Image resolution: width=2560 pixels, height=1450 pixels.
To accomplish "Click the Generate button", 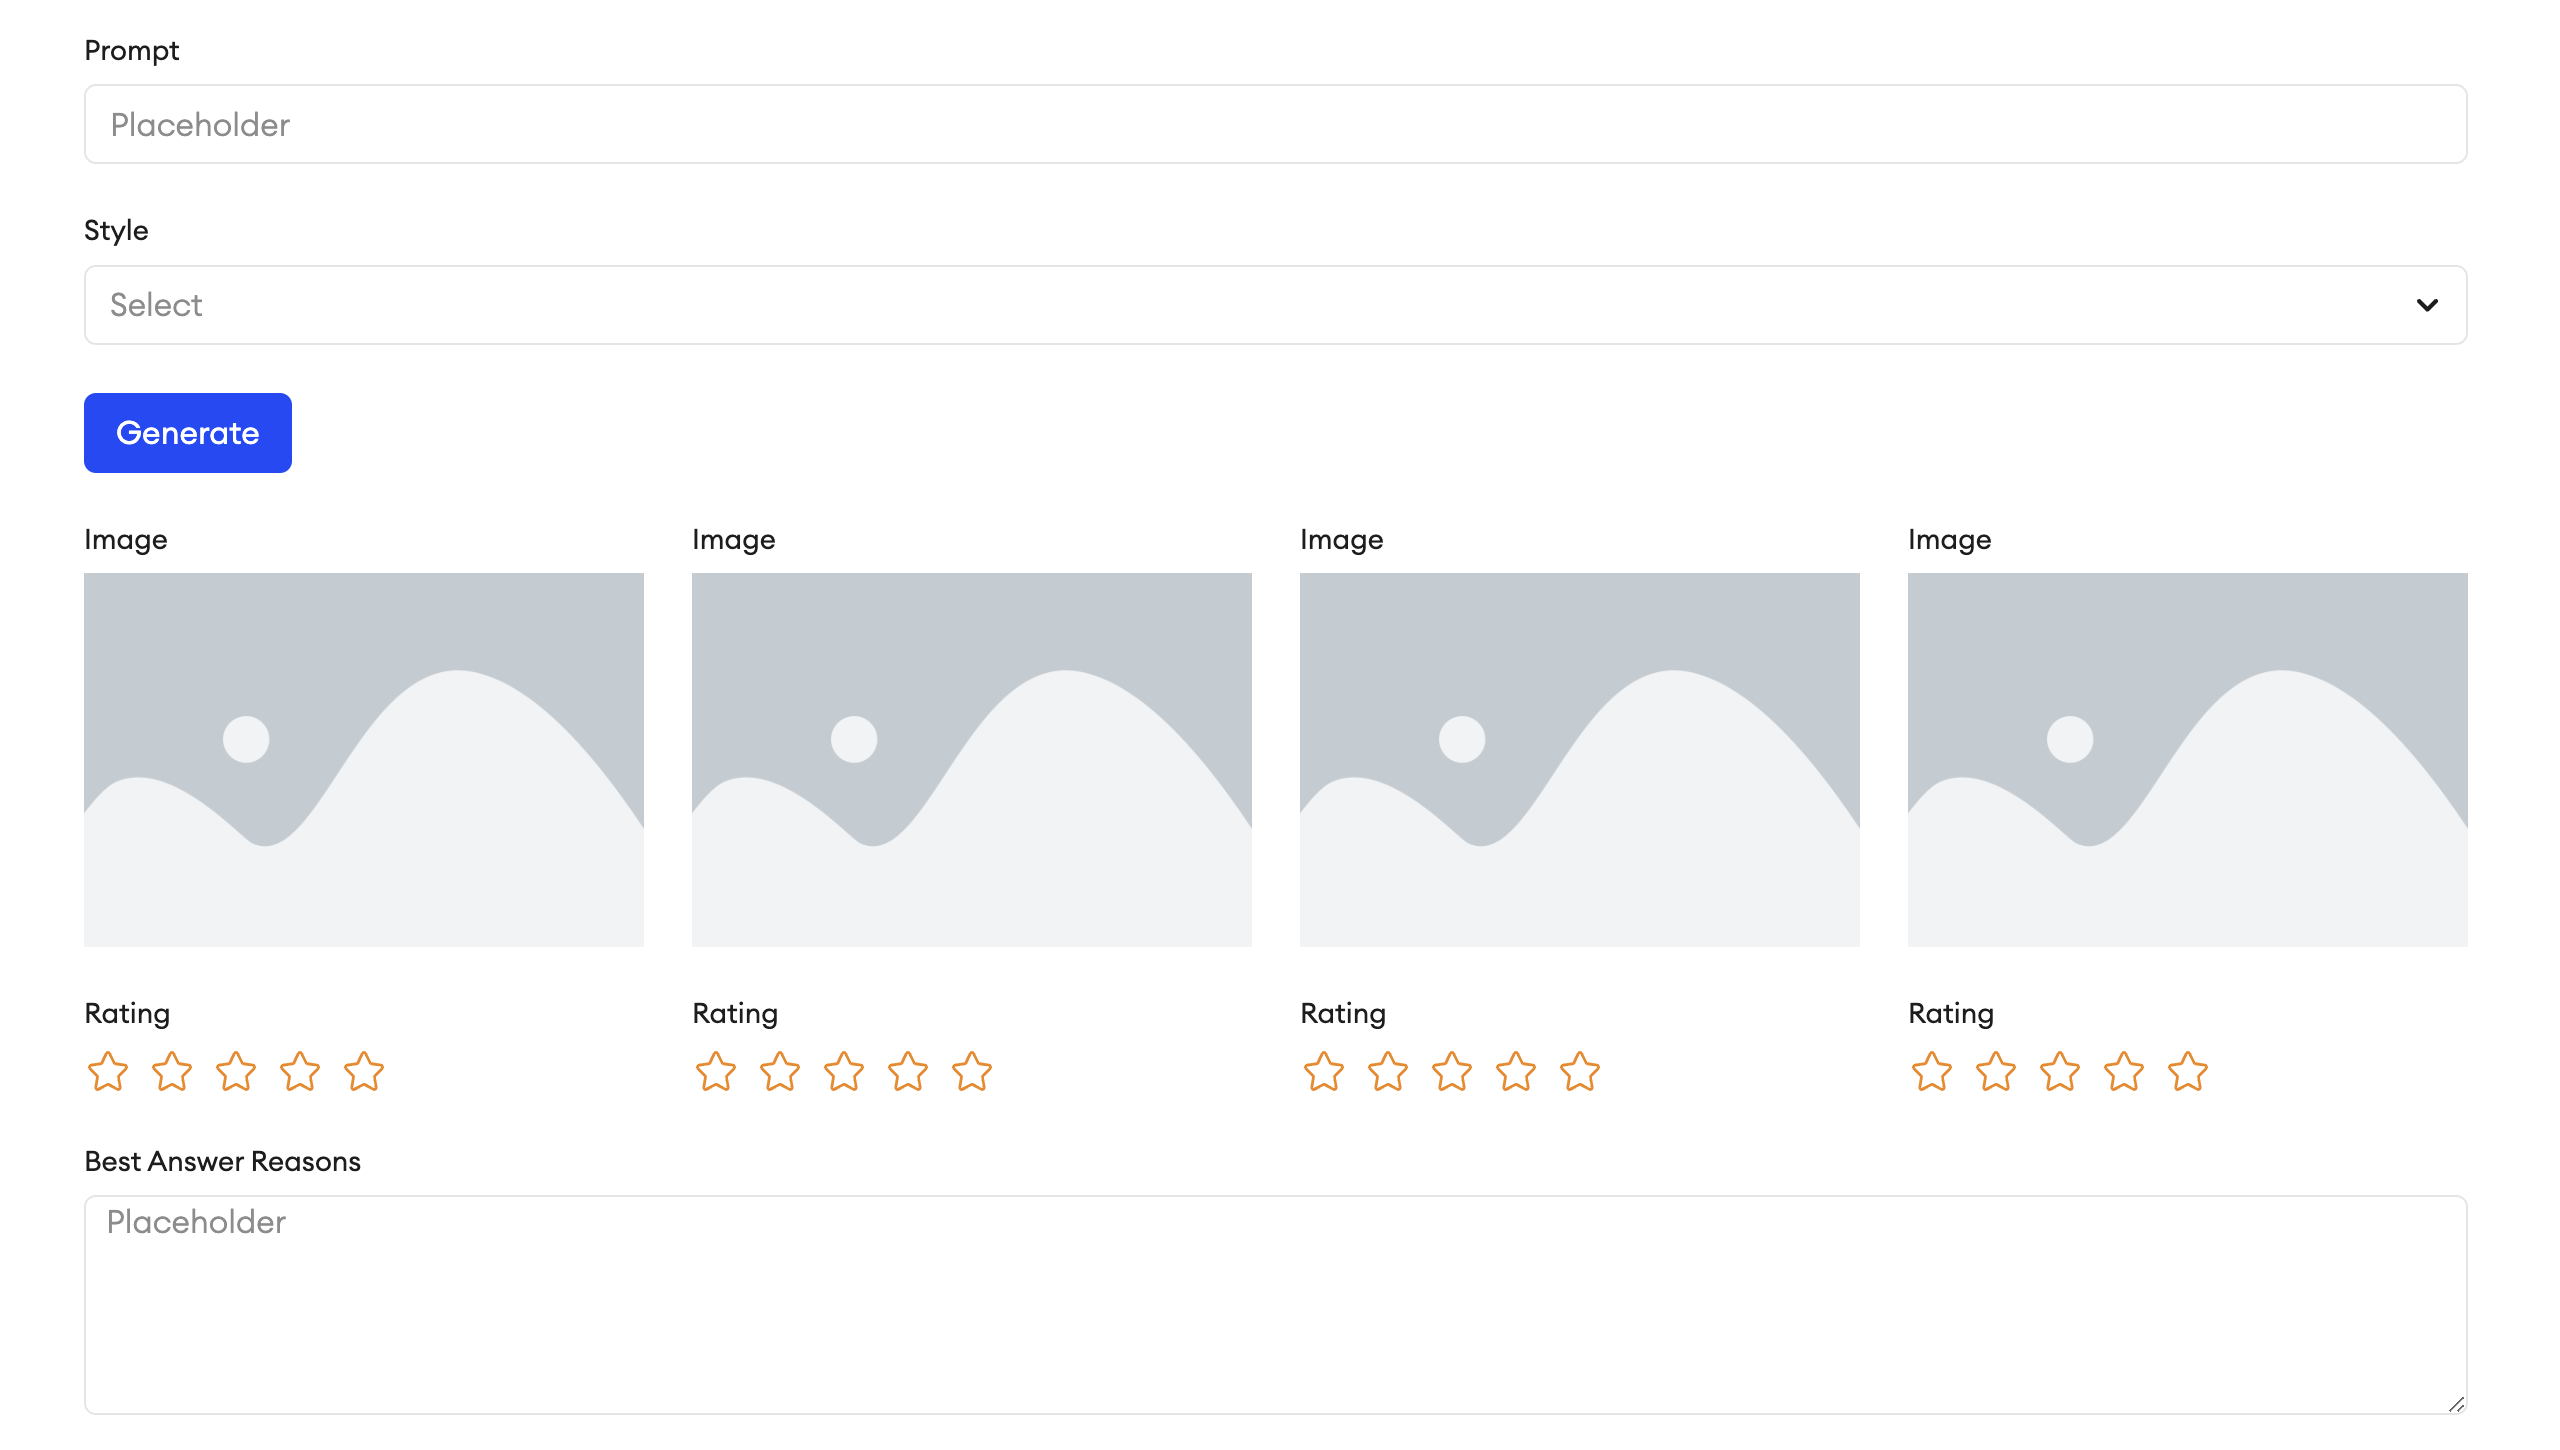I will (188, 433).
